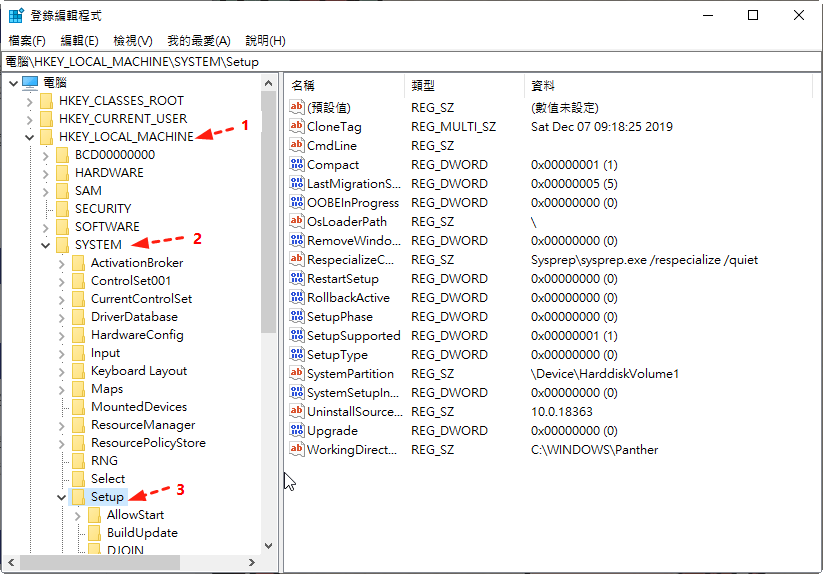Click the Registry Editor title bar icon
Image resolution: width=823 pixels, height=574 pixels.
pos(16,15)
